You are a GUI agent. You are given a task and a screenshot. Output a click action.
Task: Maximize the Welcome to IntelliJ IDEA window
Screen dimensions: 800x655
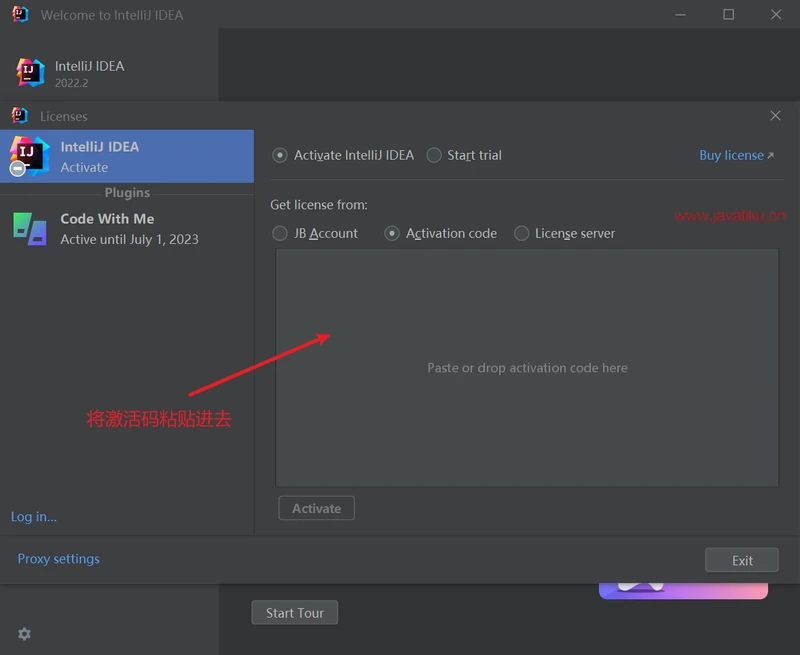[x=728, y=15]
